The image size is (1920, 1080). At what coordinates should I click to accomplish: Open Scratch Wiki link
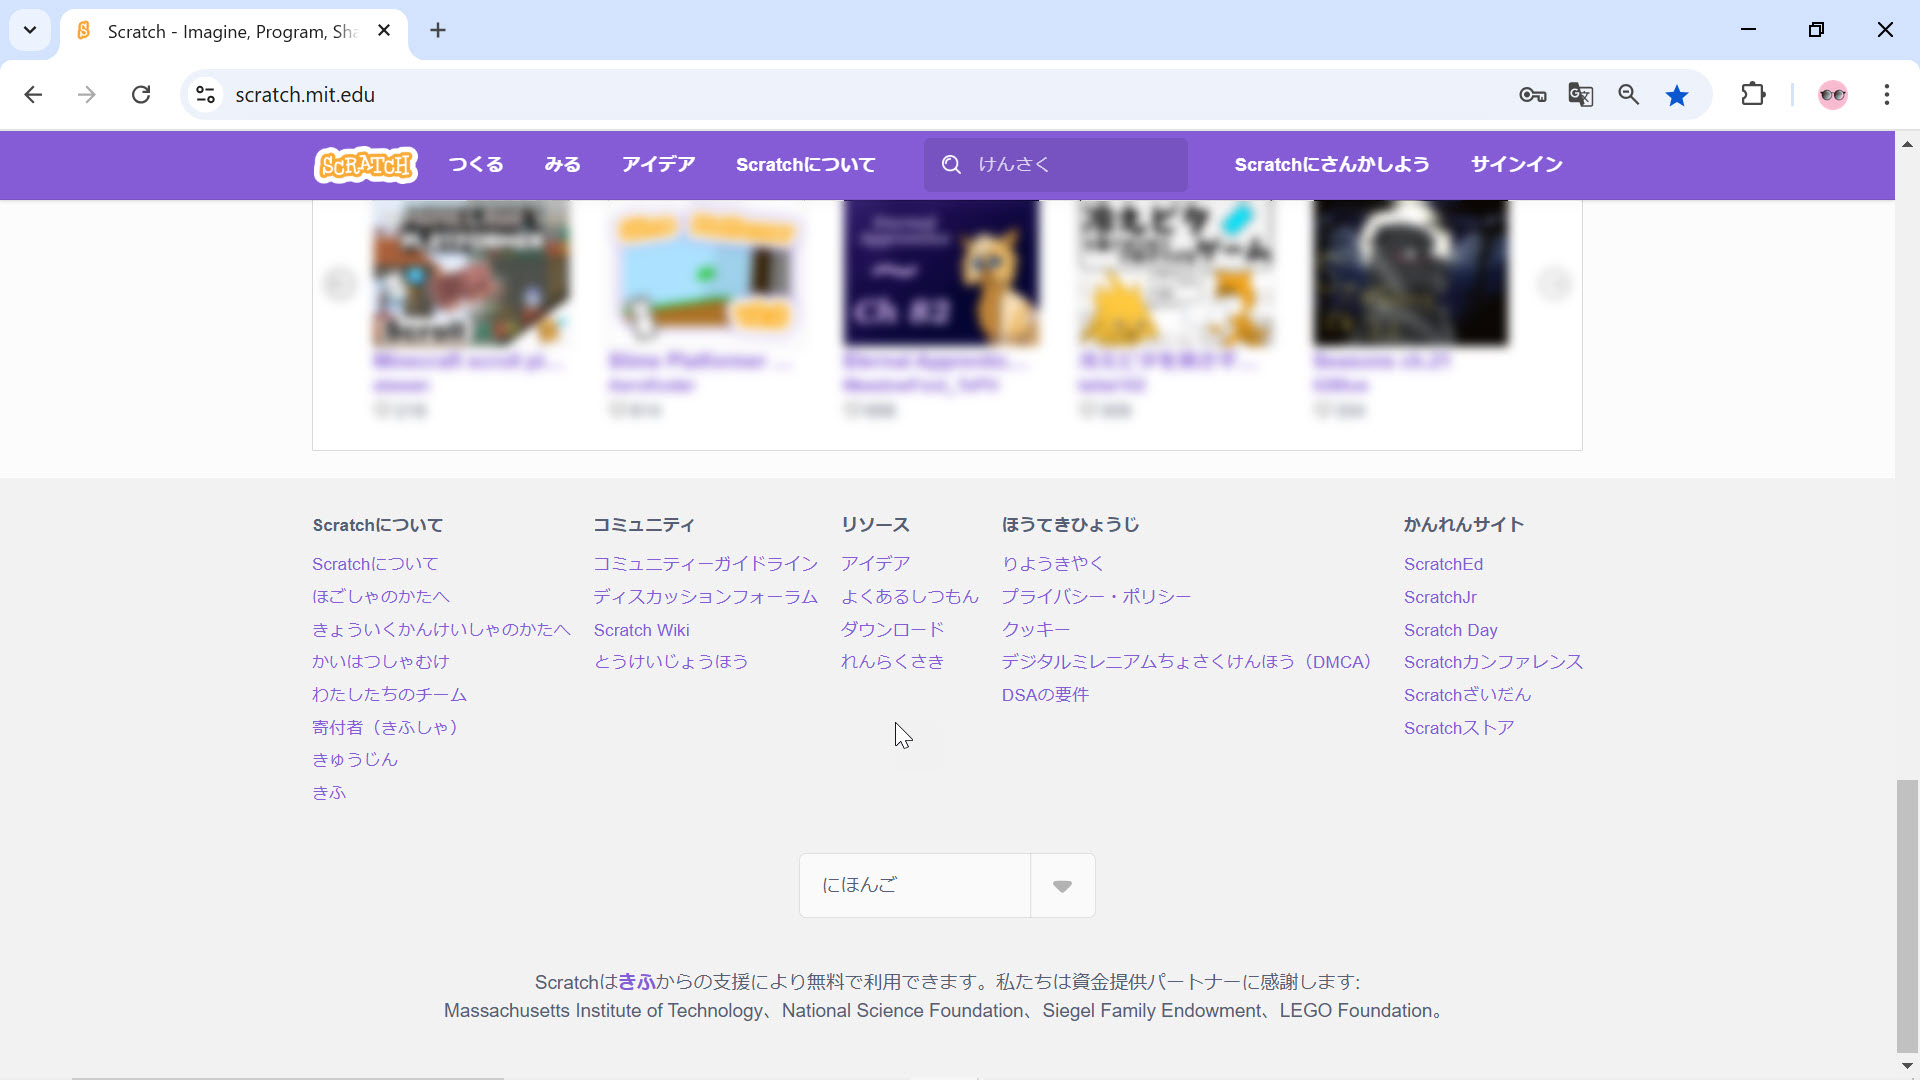click(x=642, y=630)
